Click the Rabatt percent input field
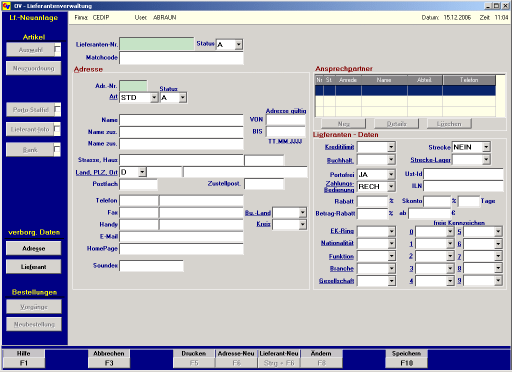 pyautogui.click(x=372, y=201)
